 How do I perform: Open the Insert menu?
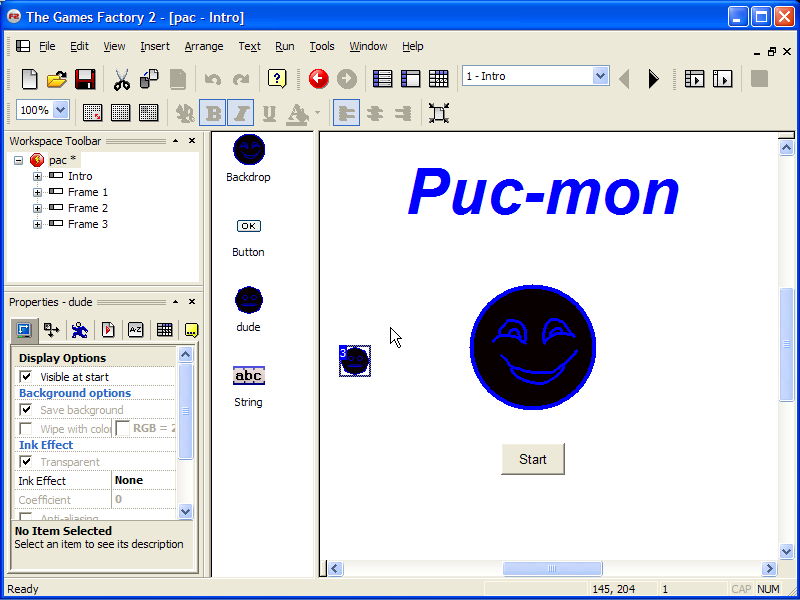point(154,46)
